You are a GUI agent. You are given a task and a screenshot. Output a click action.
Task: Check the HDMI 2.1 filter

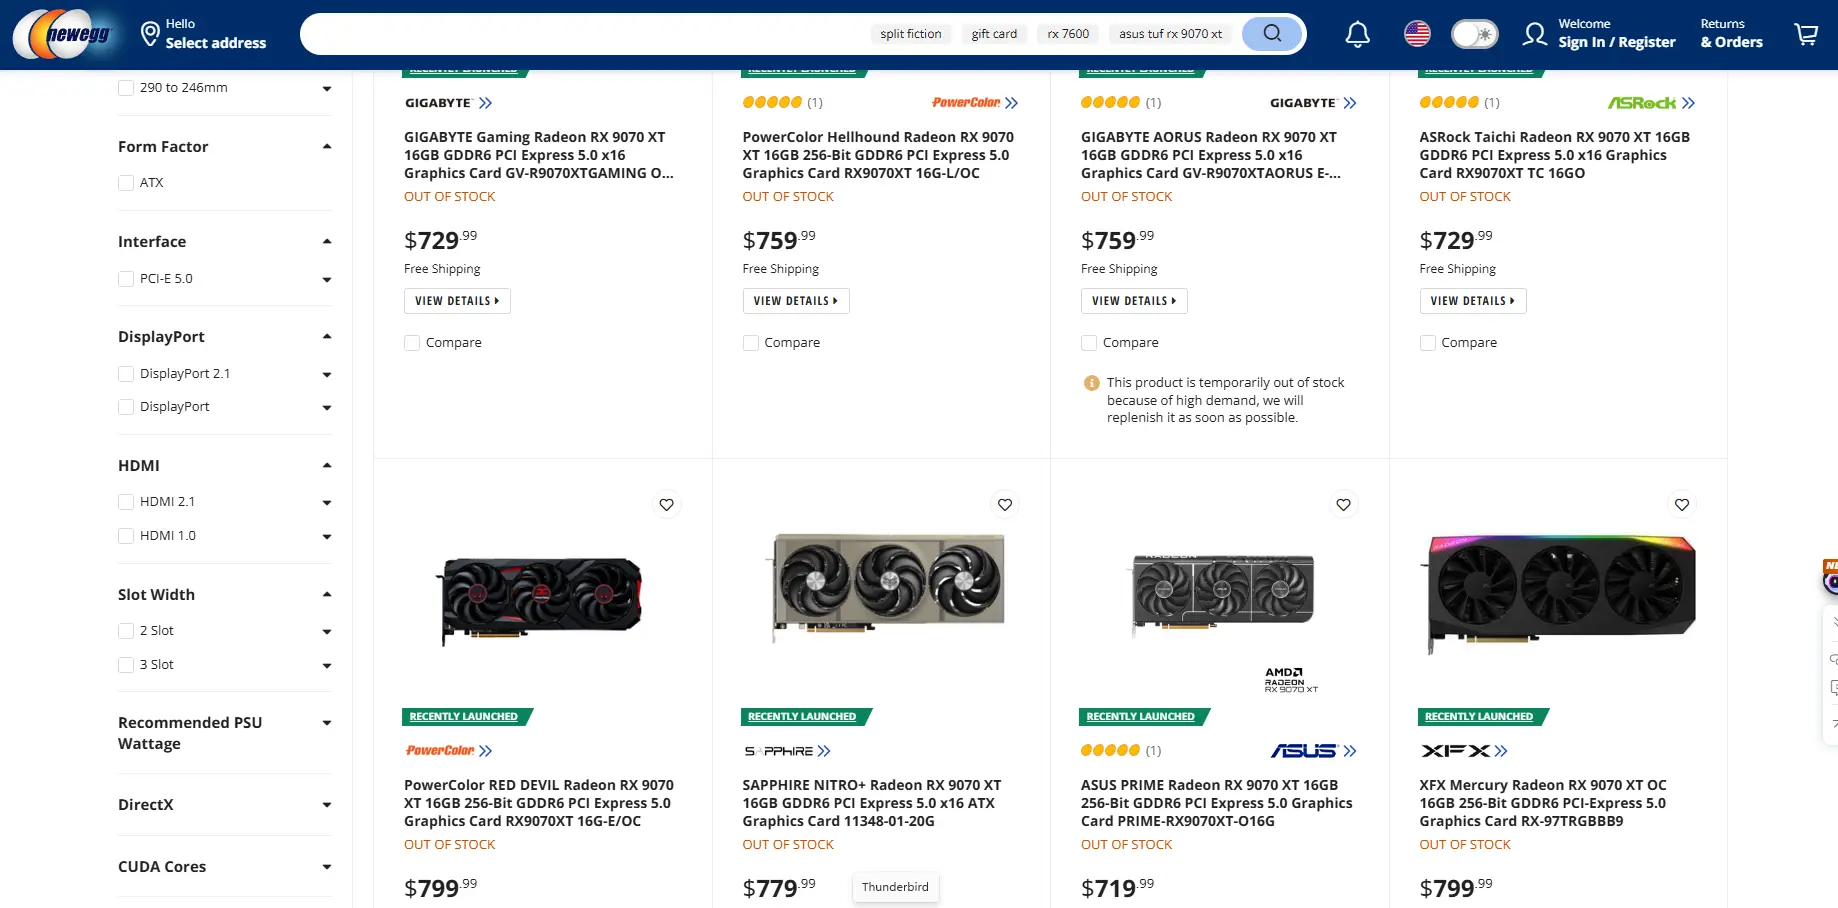126,502
